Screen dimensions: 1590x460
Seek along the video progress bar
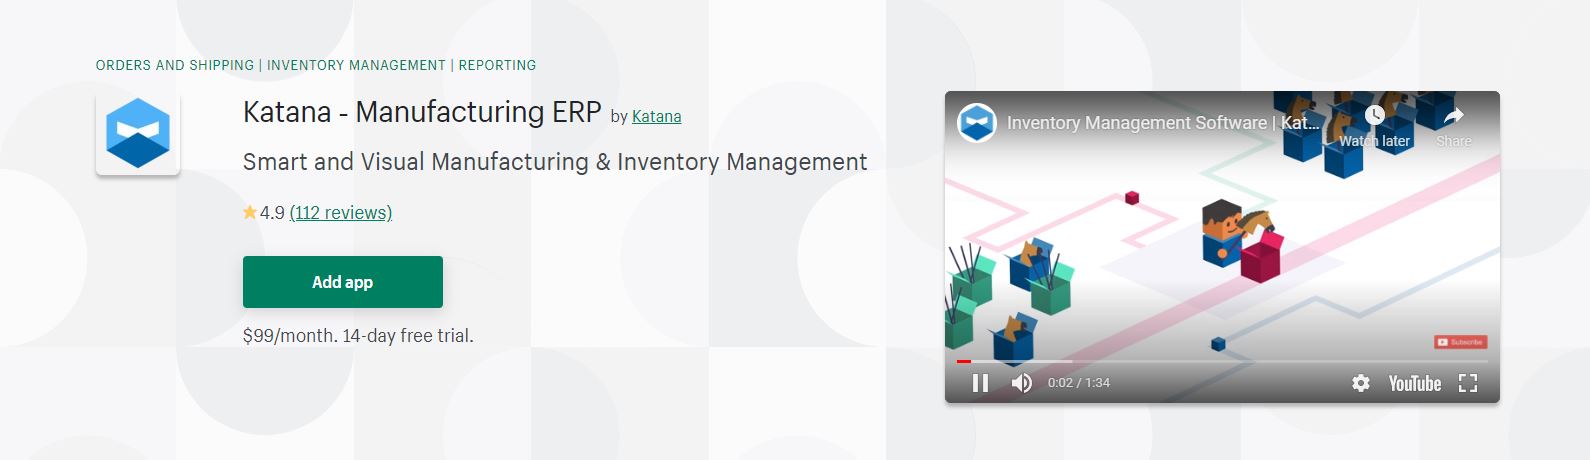coord(1222,361)
